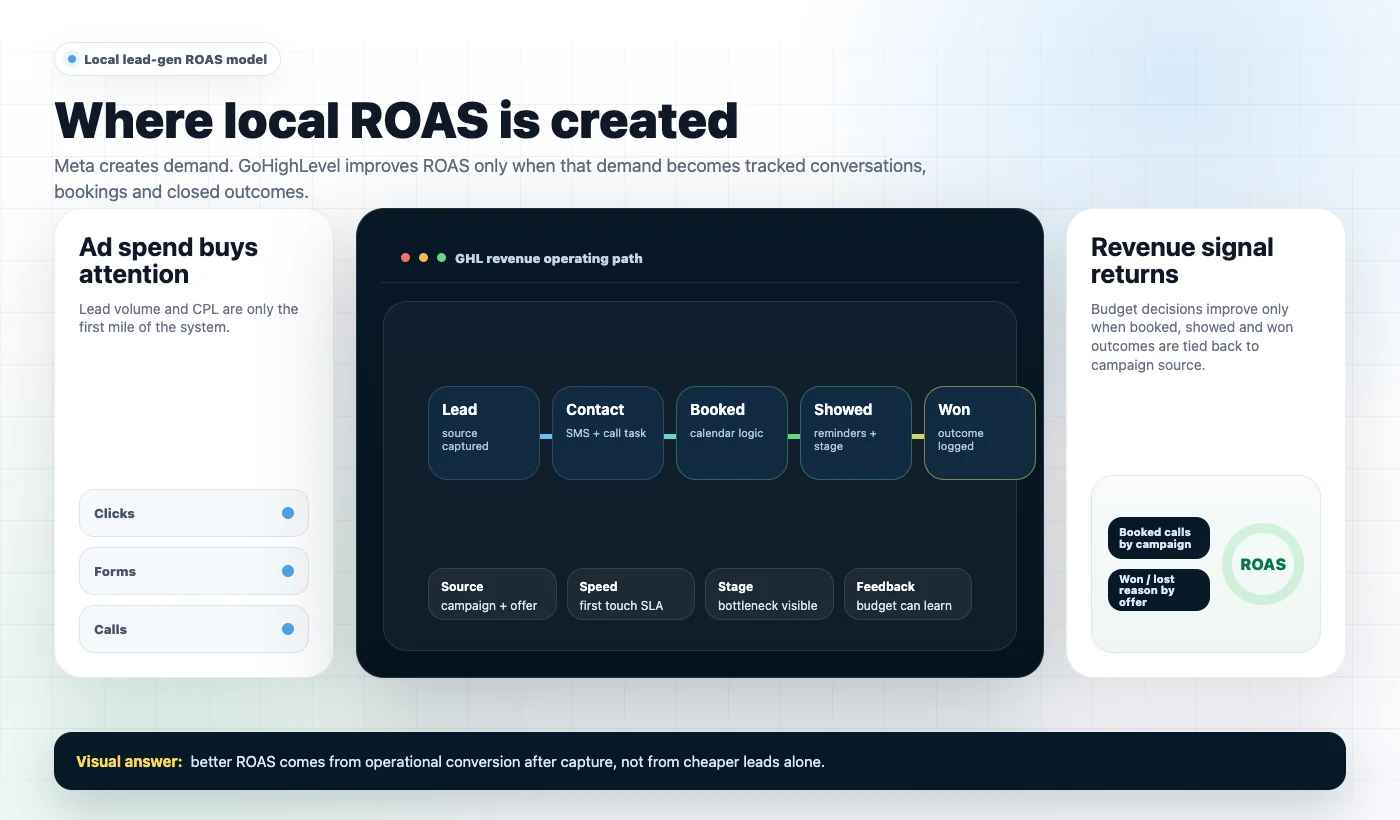Click the Revenue signal returns heading
Viewport: 1400px width, 820px height.
point(1182,261)
